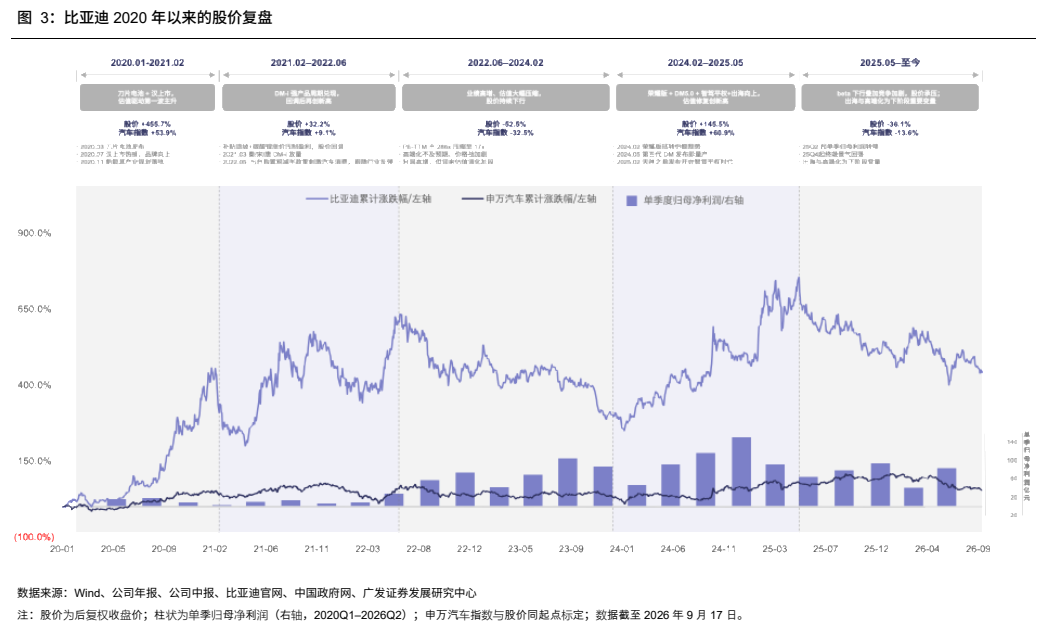Click the 股价 +32.2% figure
1044x627 pixels.
tap(308, 124)
